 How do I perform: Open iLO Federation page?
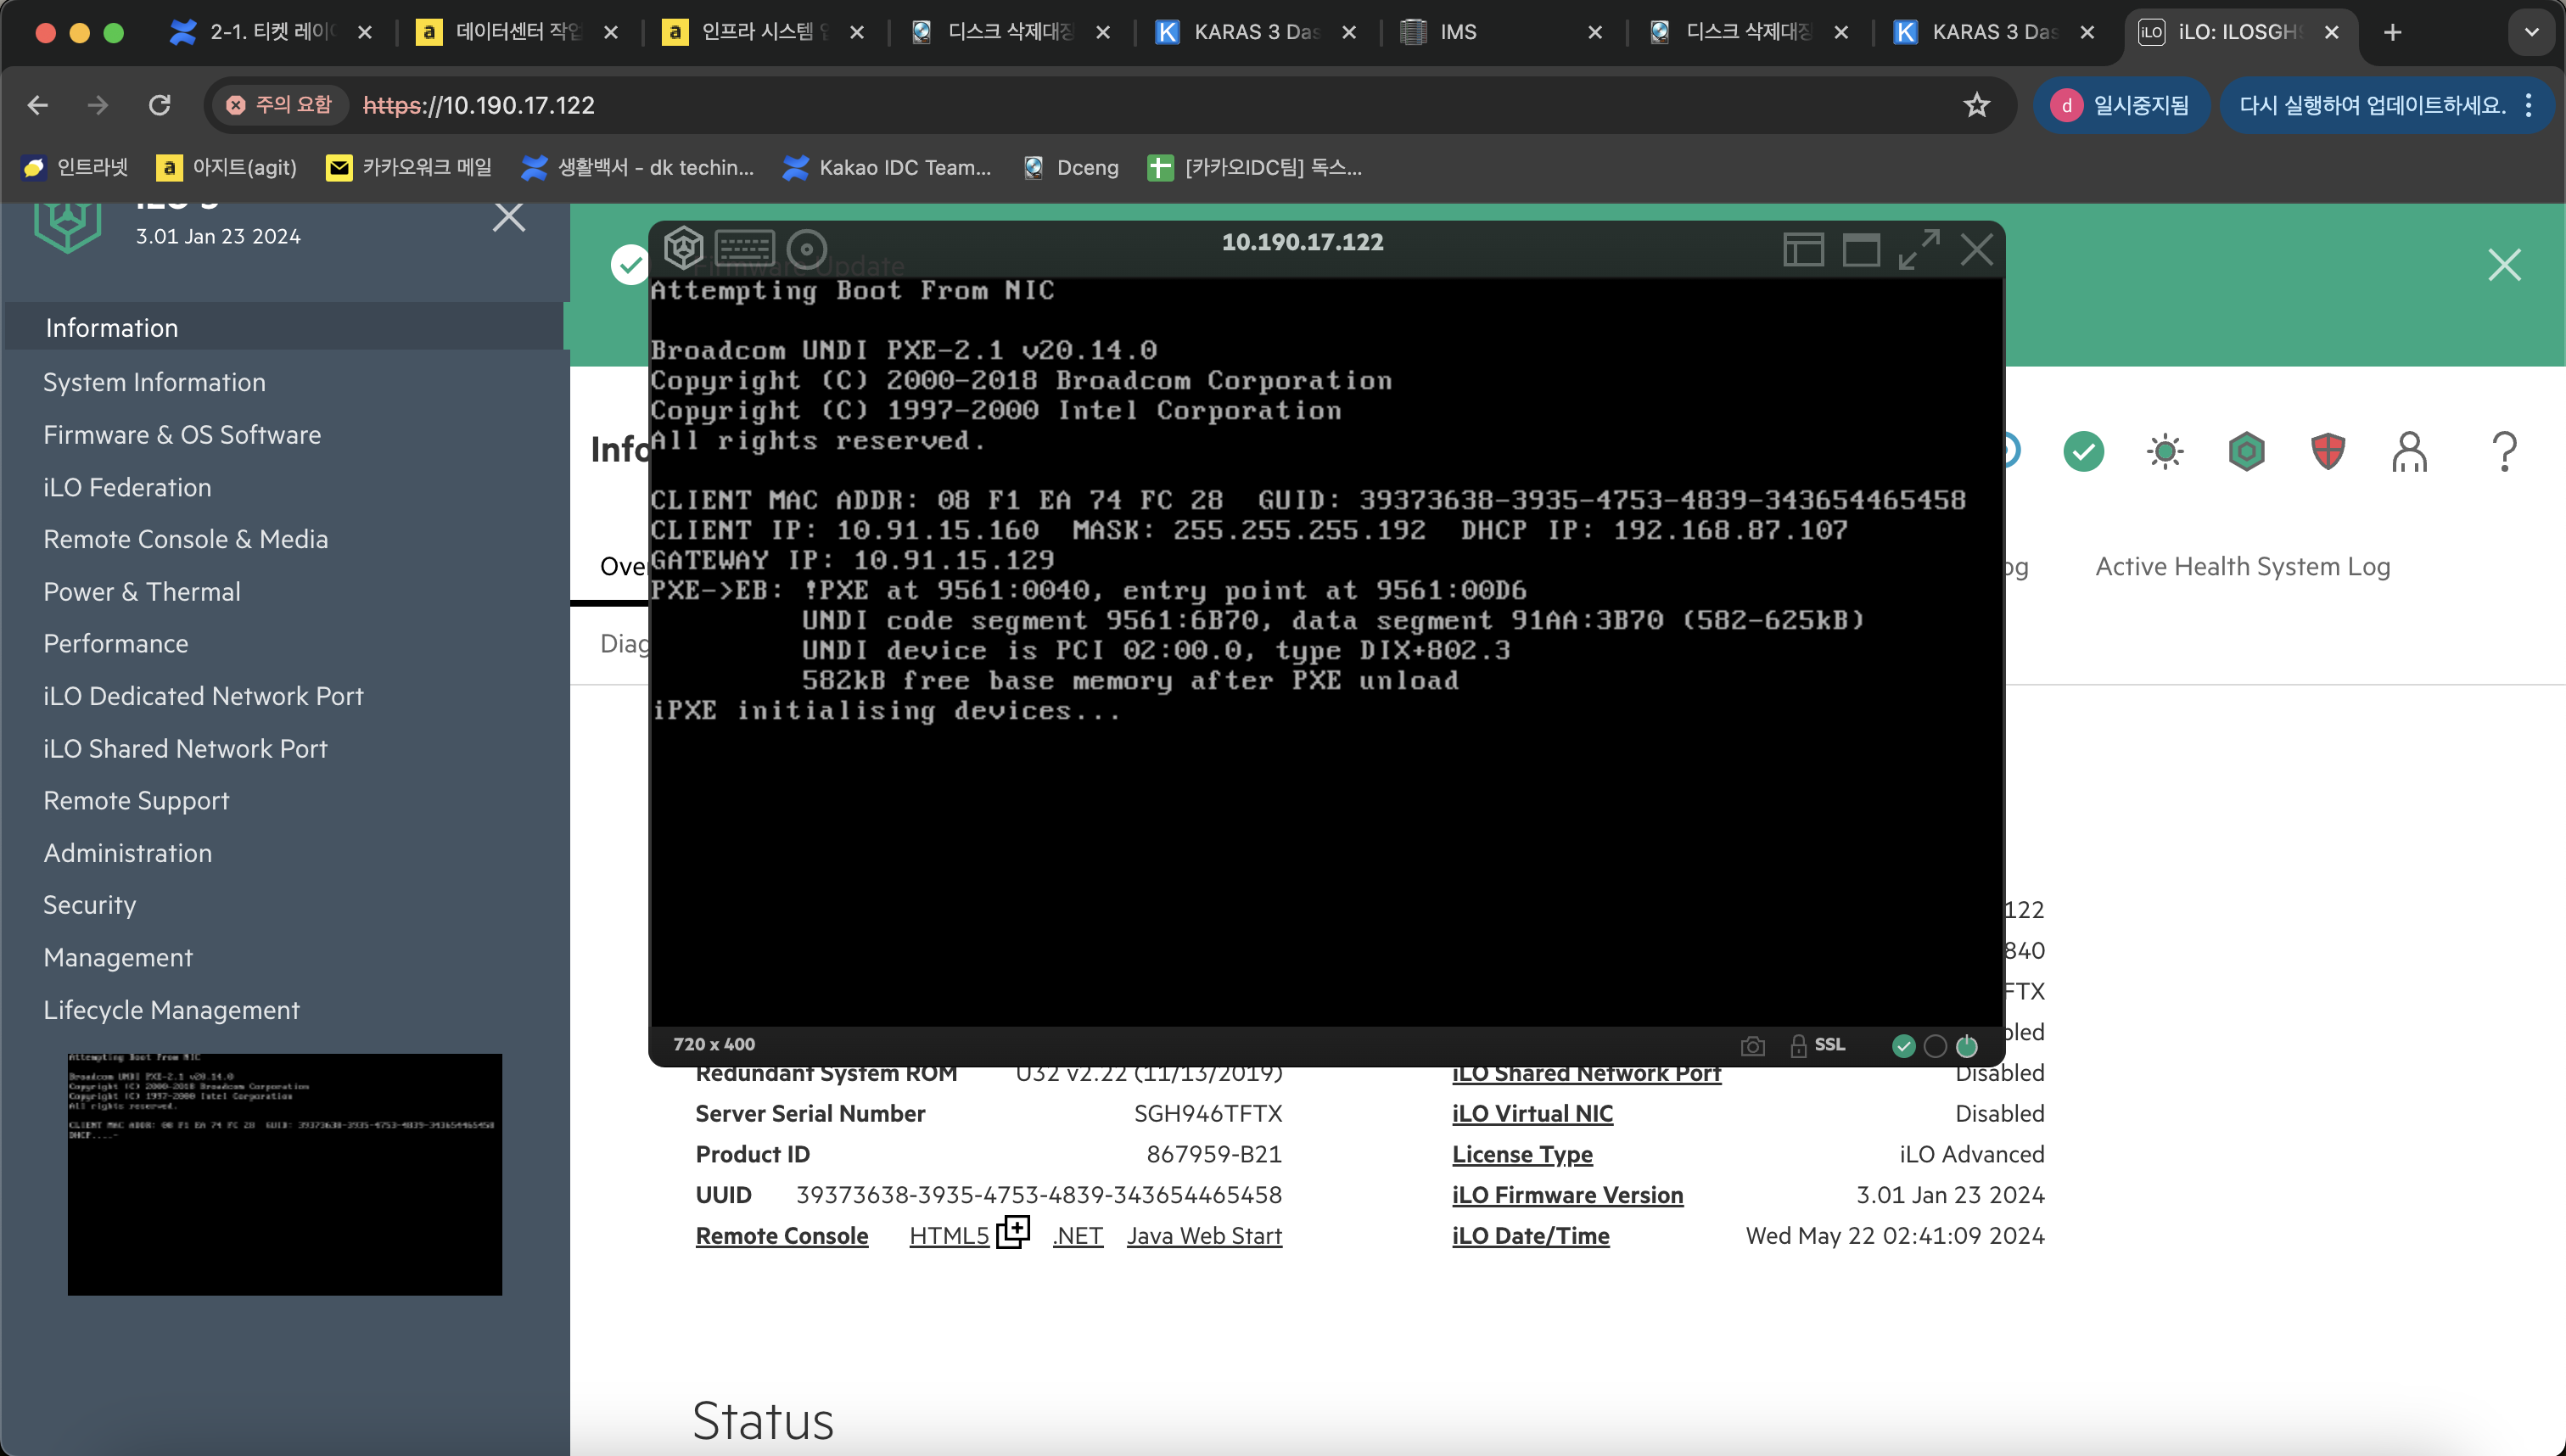pyautogui.click(x=127, y=487)
